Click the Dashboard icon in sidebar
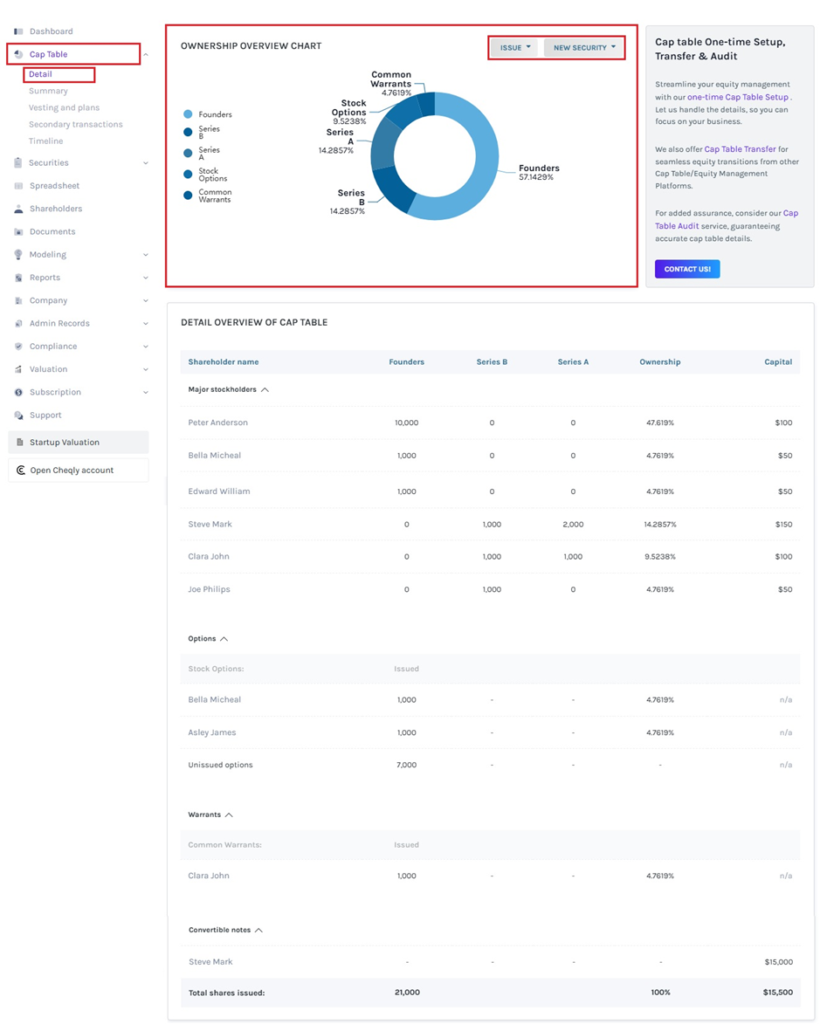The height and width of the screenshot is (1024, 820). pyautogui.click(x=18, y=32)
